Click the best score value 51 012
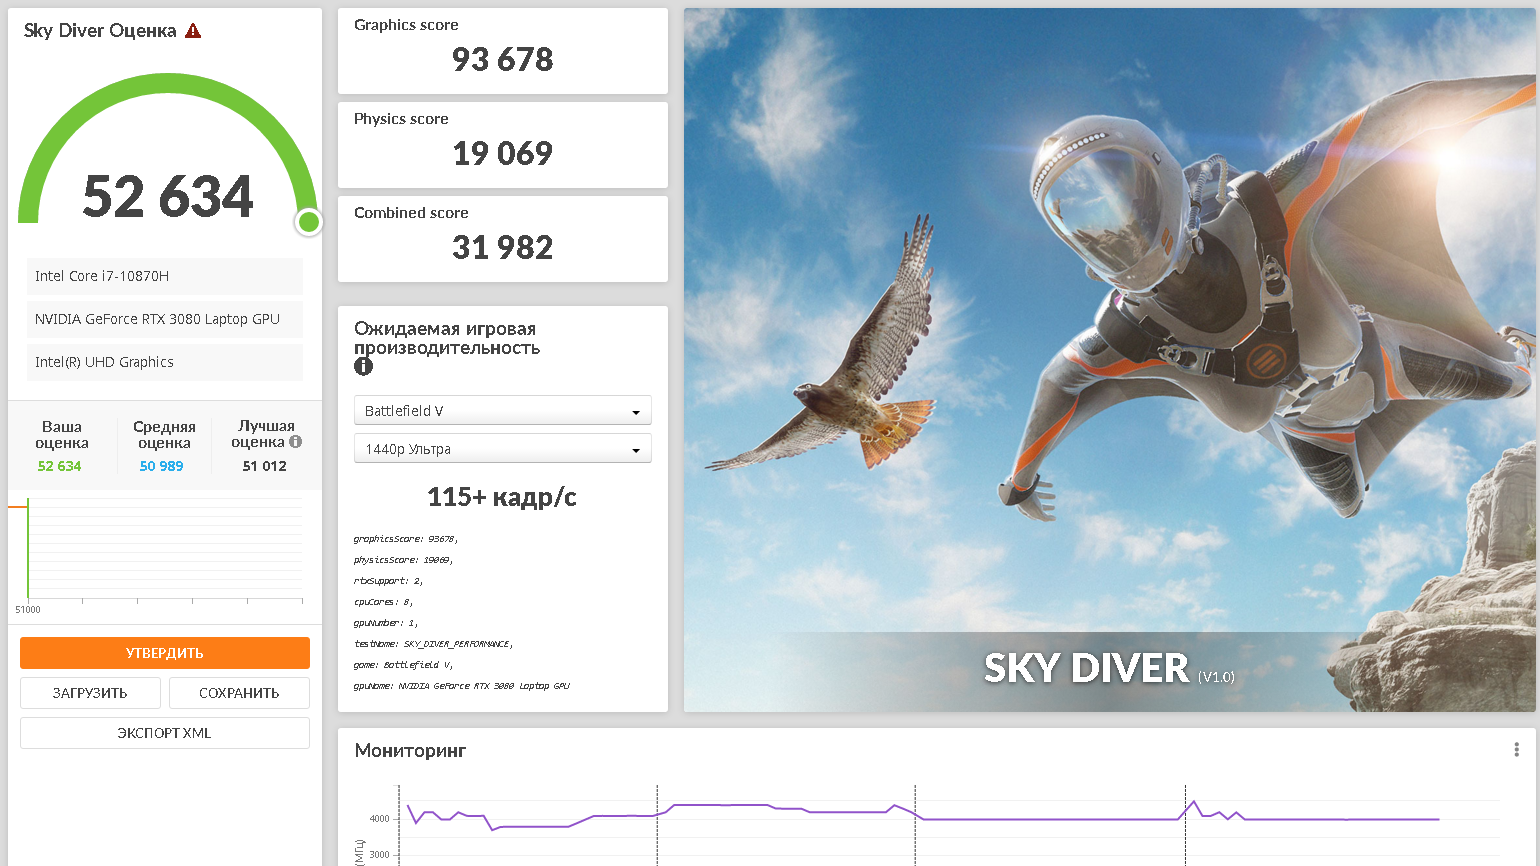This screenshot has height=866, width=1540. 264,466
